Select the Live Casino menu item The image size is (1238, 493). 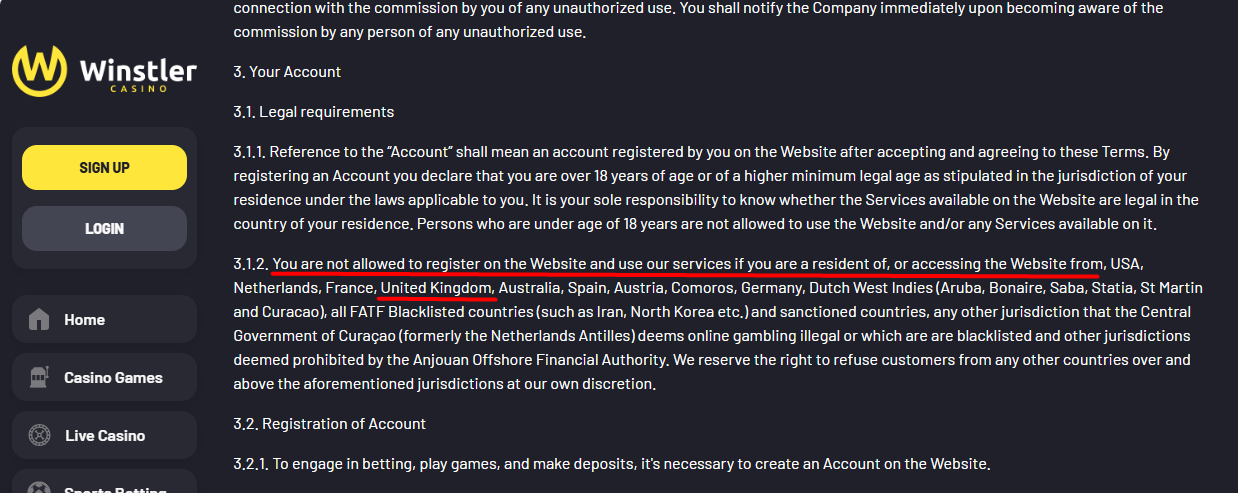point(104,436)
